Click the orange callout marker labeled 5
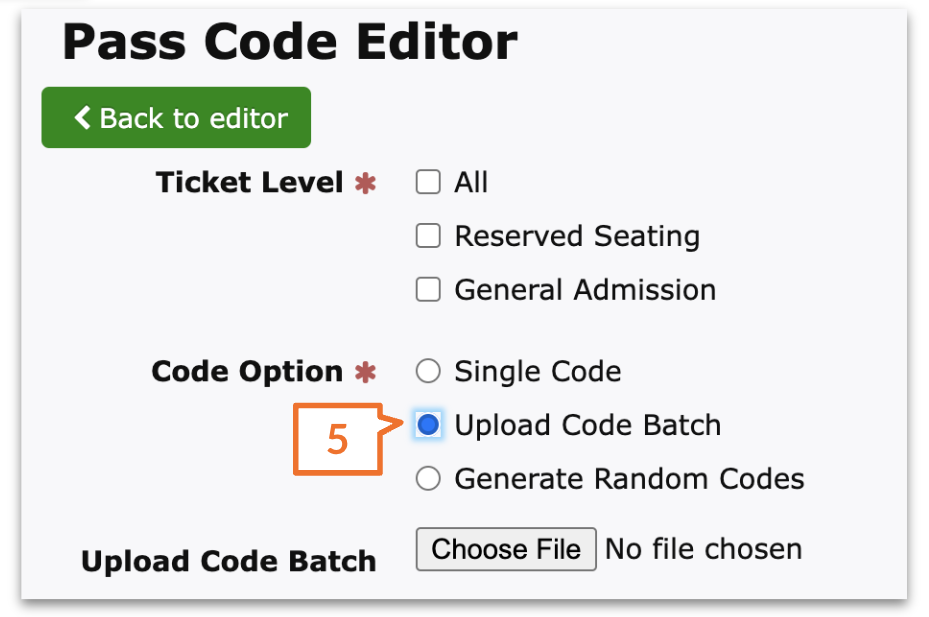929x617 pixels. pos(339,438)
